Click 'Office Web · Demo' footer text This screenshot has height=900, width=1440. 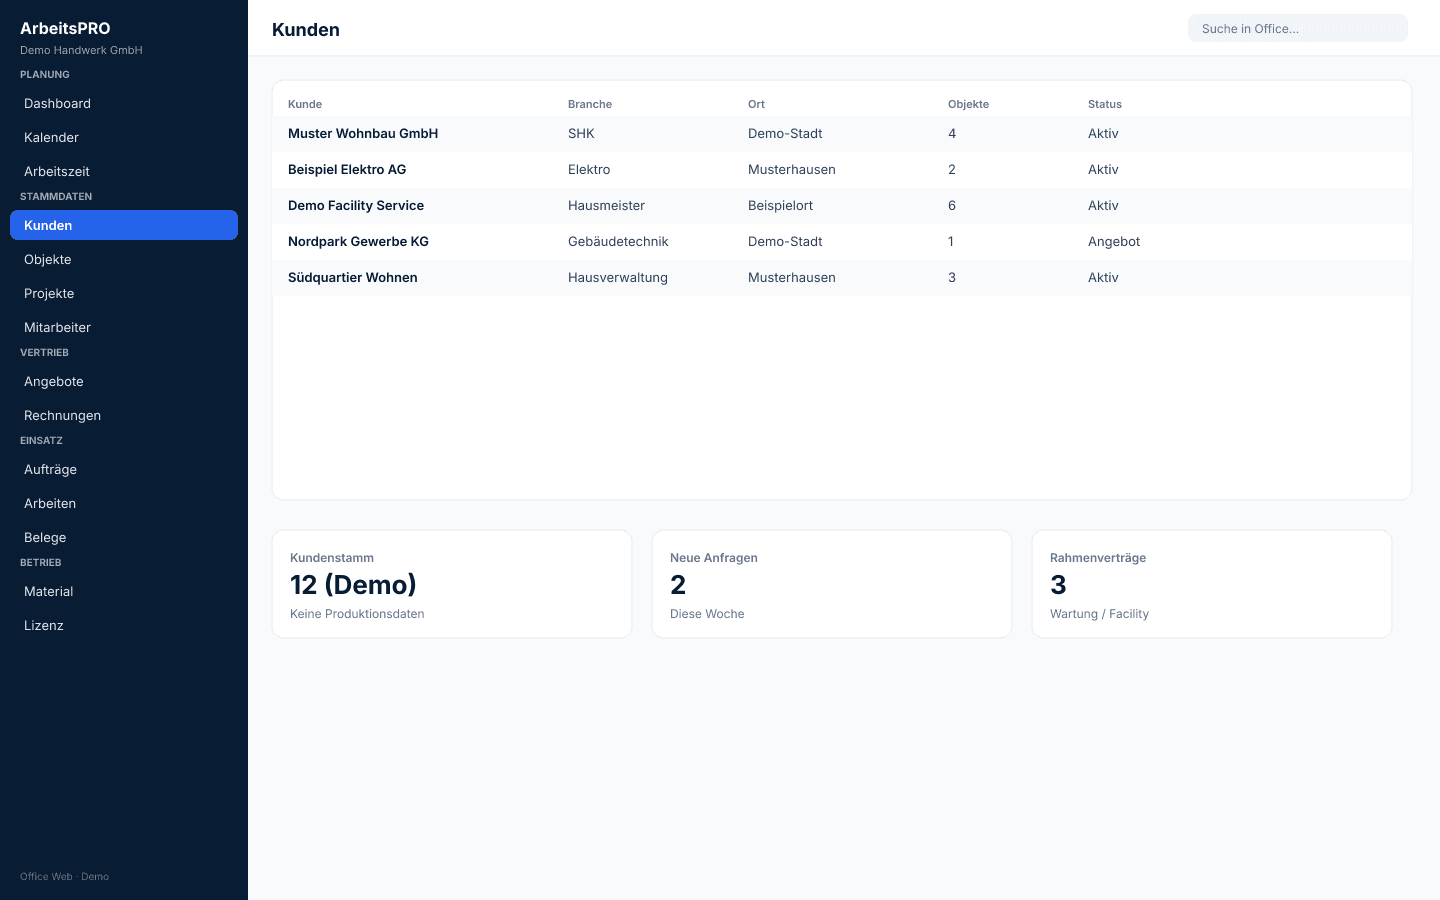64,876
